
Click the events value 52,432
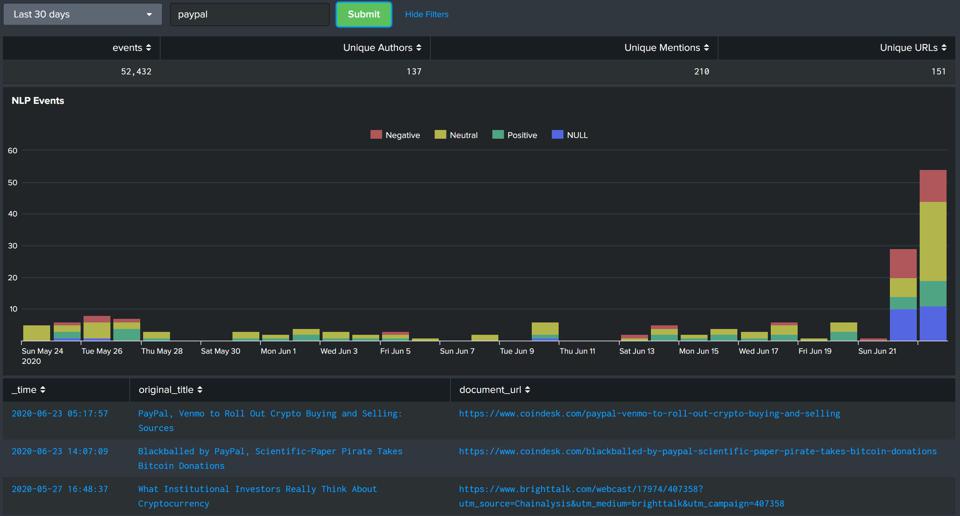coord(136,72)
